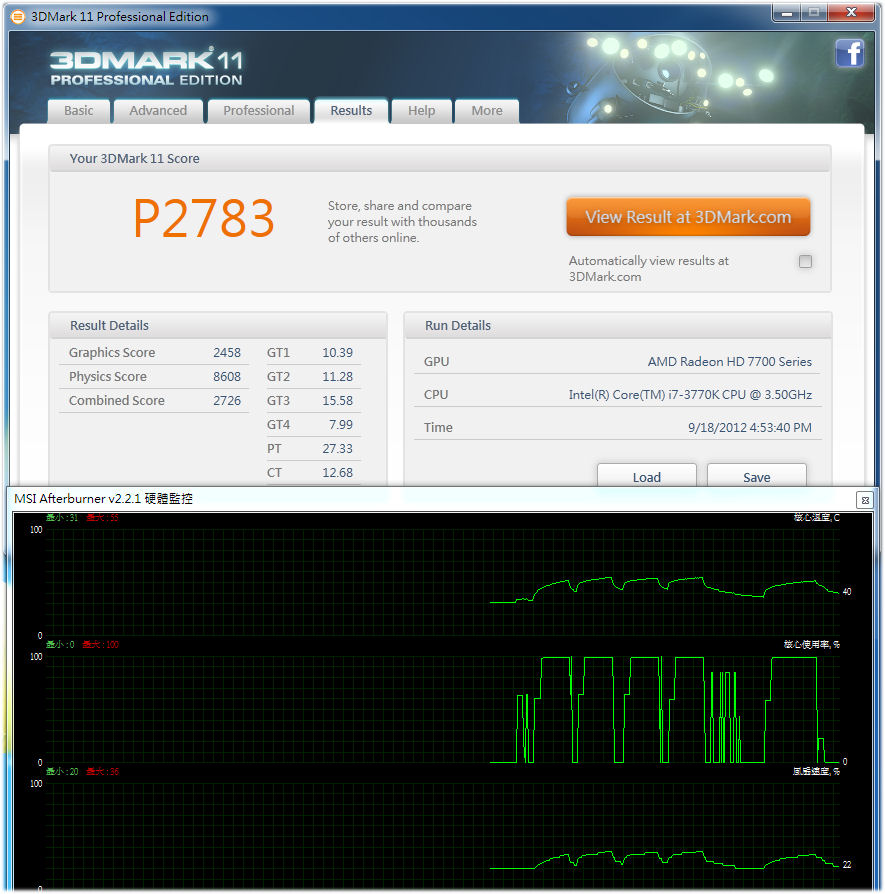Switch to the Advanced tab
Screen dimensions: 885x894
pyautogui.click(x=158, y=111)
